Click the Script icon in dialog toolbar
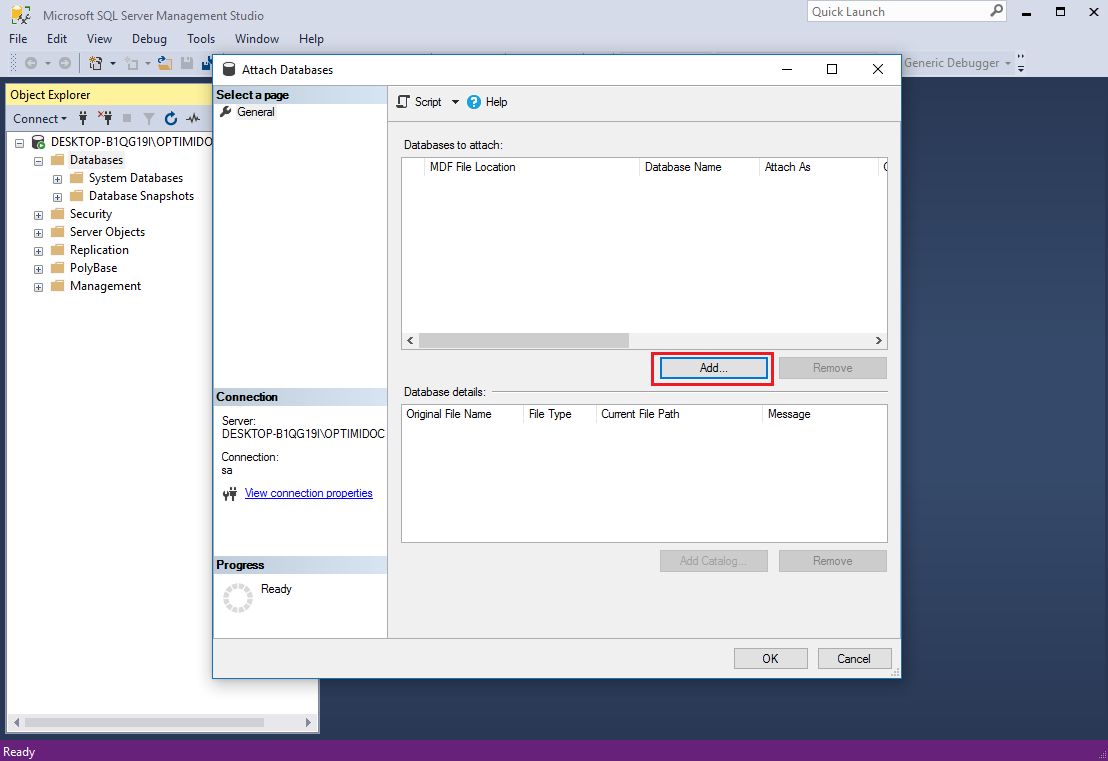This screenshot has height=761, width=1108. (403, 102)
